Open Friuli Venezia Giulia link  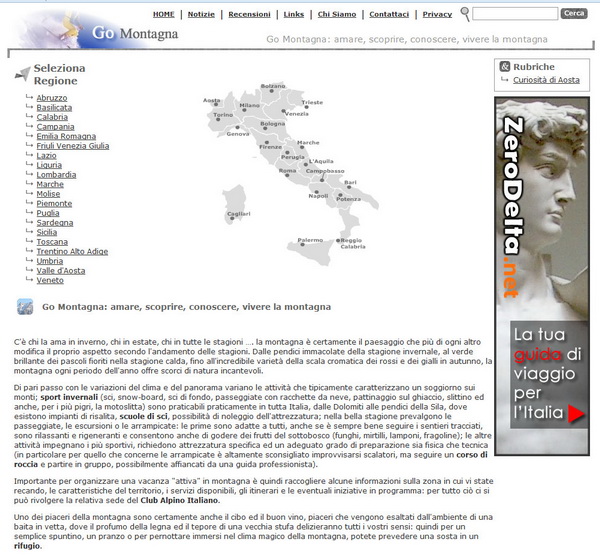click(73, 146)
